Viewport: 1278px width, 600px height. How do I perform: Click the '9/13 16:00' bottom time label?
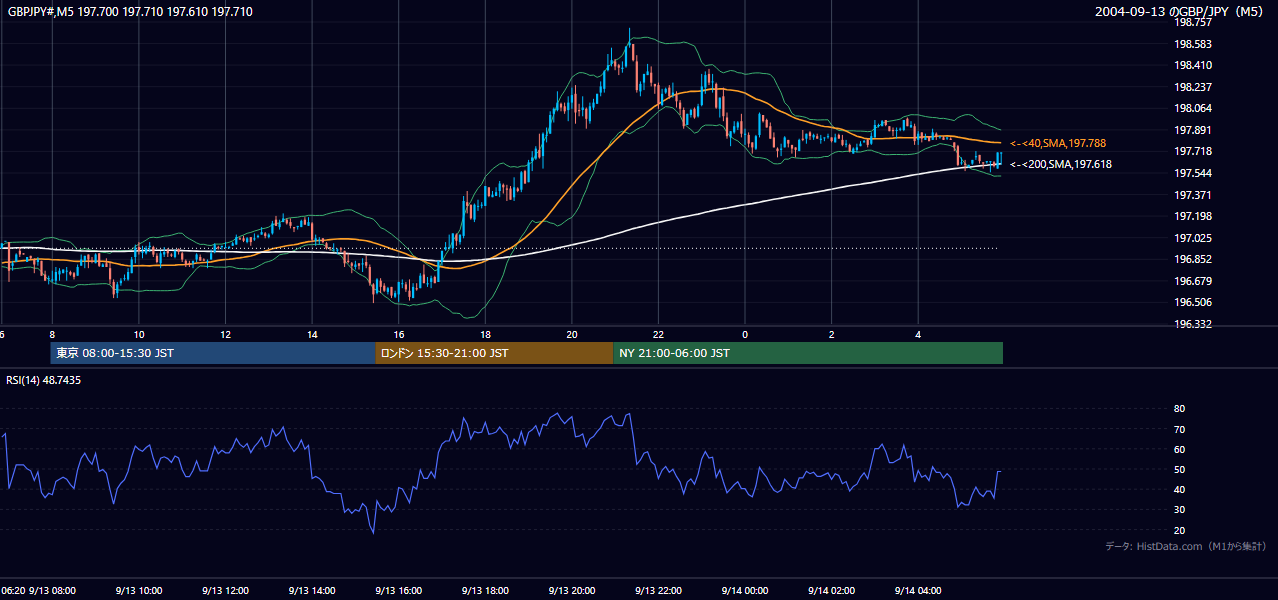(399, 591)
